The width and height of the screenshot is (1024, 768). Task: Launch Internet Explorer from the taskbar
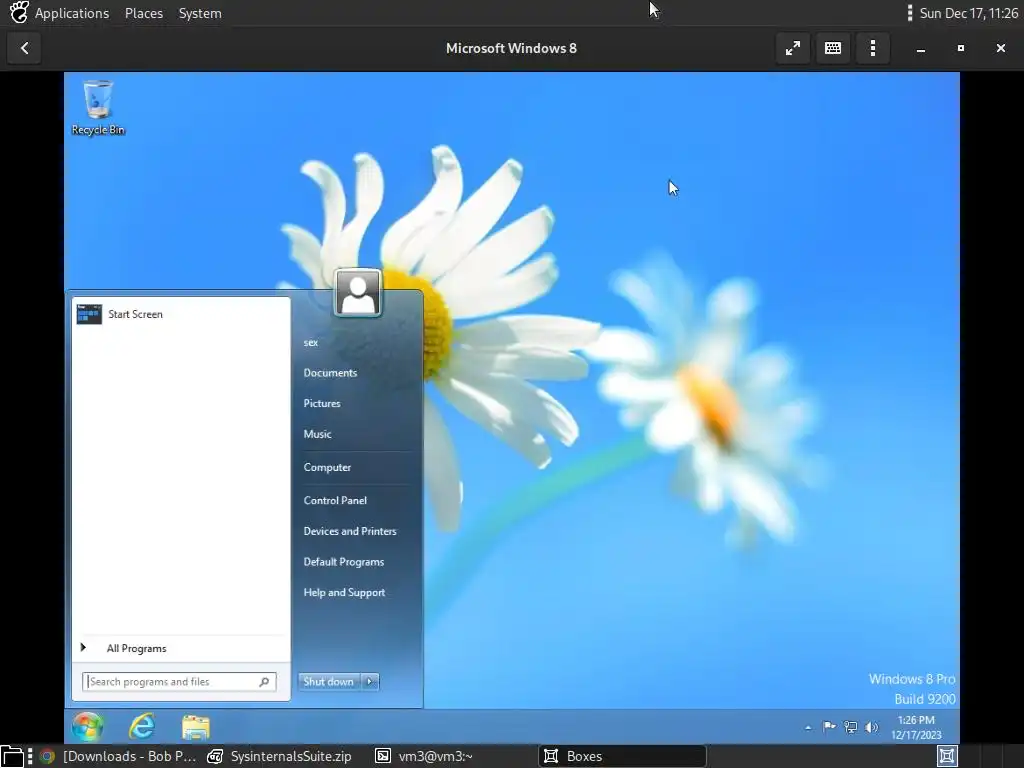point(142,726)
